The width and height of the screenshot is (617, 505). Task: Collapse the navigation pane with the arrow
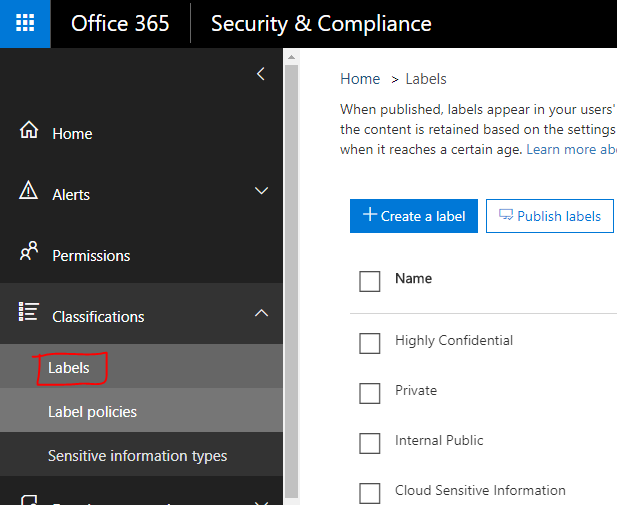pyautogui.click(x=260, y=74)
